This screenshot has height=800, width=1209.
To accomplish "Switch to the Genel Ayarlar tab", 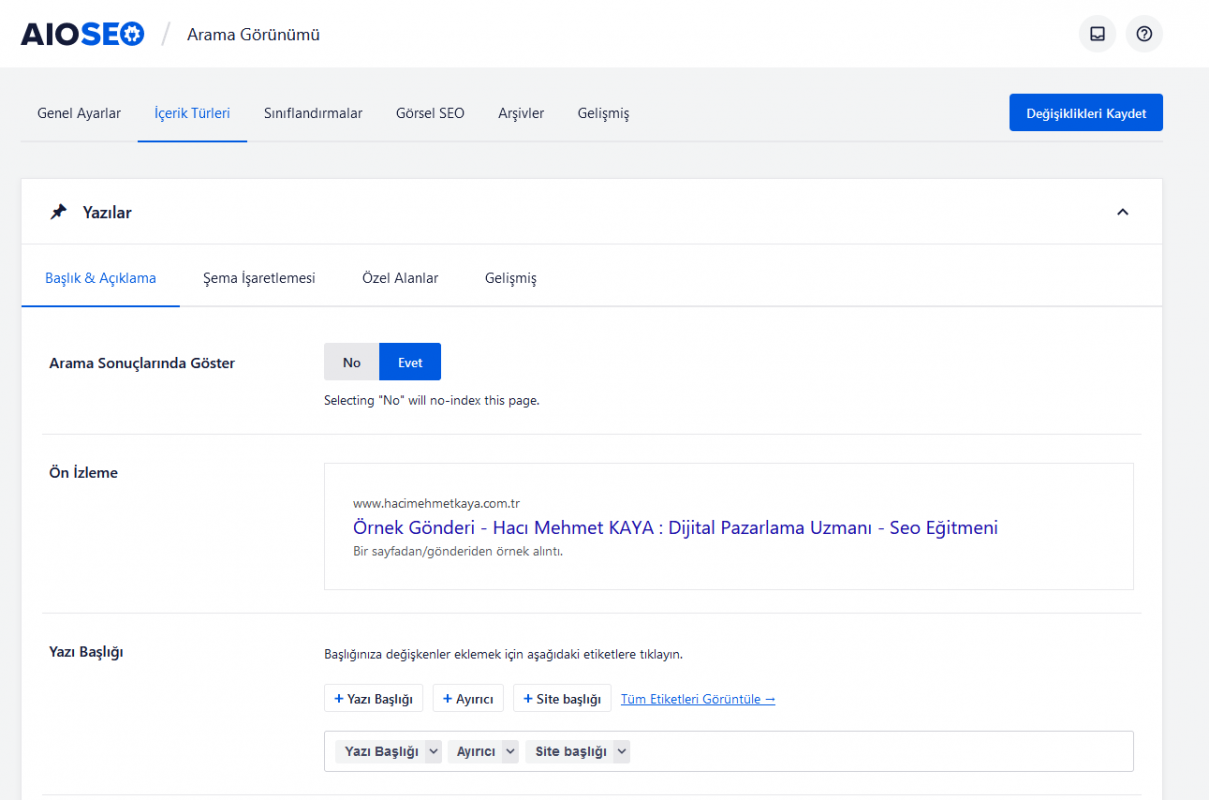I will tap(79, 113).
